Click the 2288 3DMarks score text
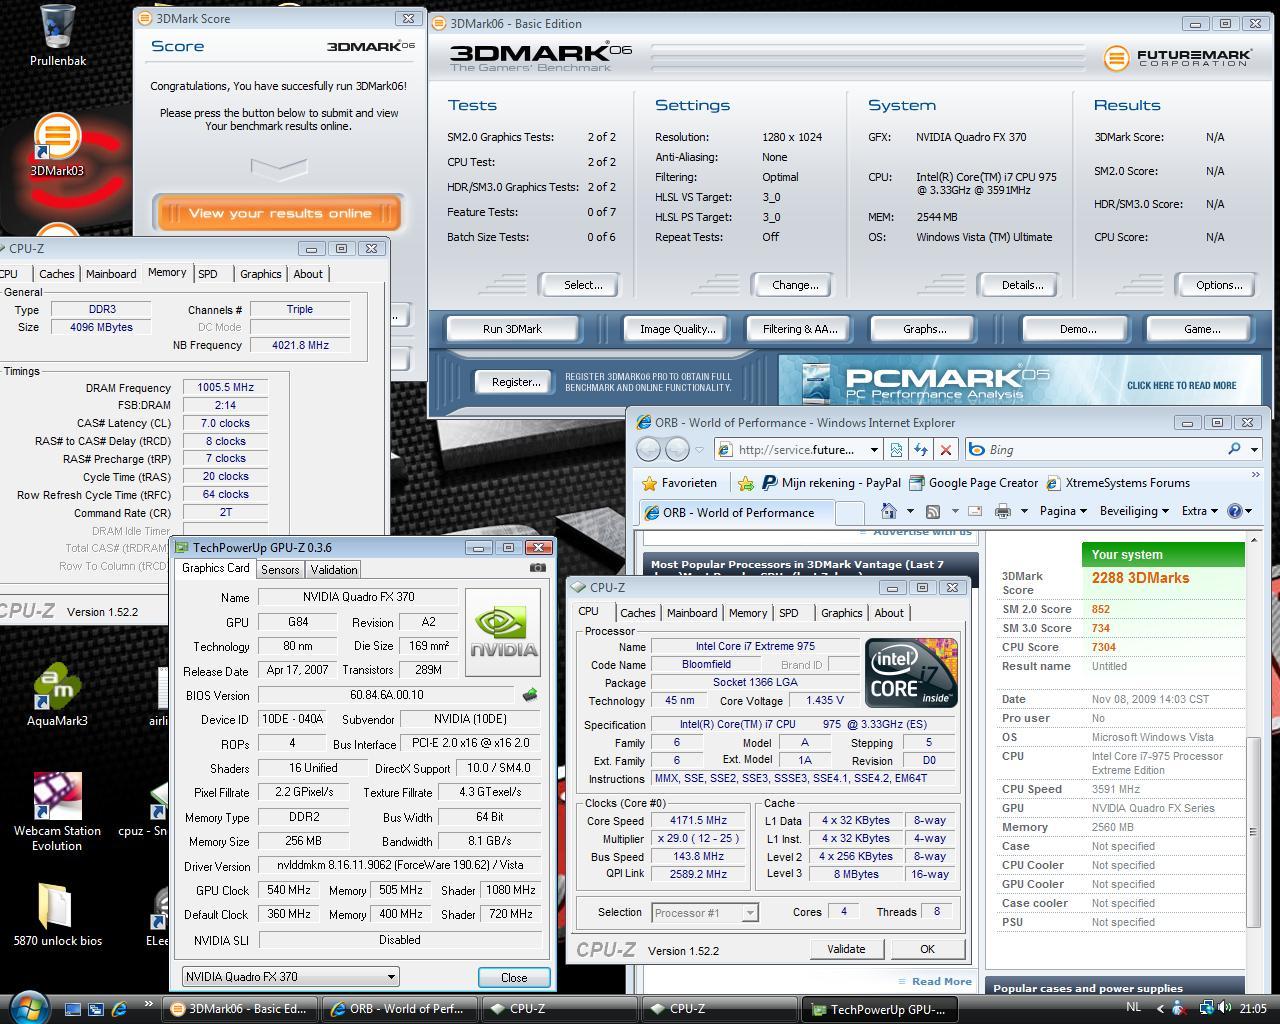Screen dimensions: 1280x1024 (x=1140, y=578)
